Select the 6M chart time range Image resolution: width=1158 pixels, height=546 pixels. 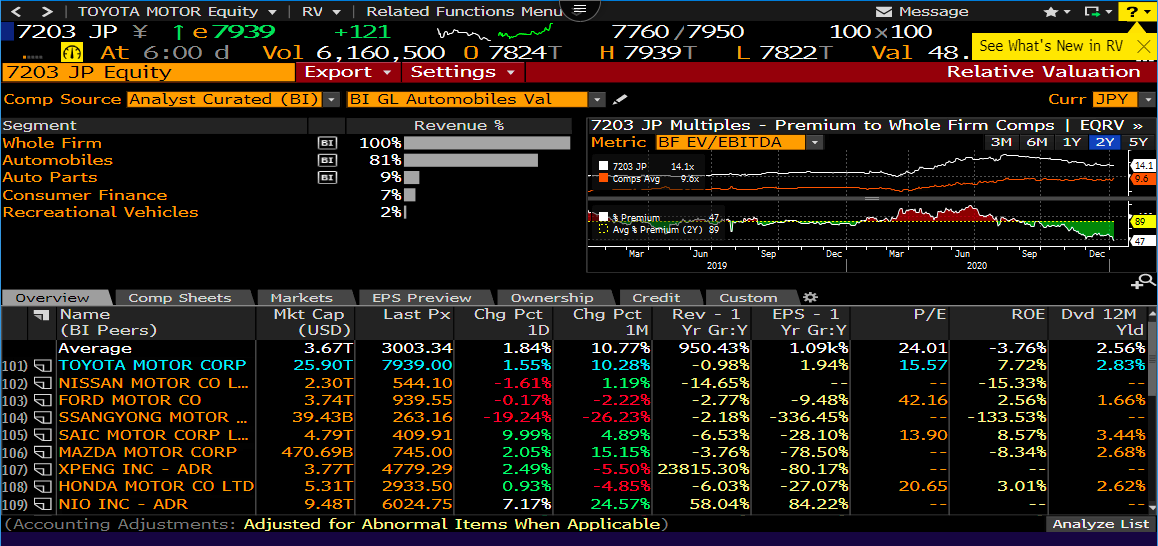pyautogui.click(x=1036, y=142)
